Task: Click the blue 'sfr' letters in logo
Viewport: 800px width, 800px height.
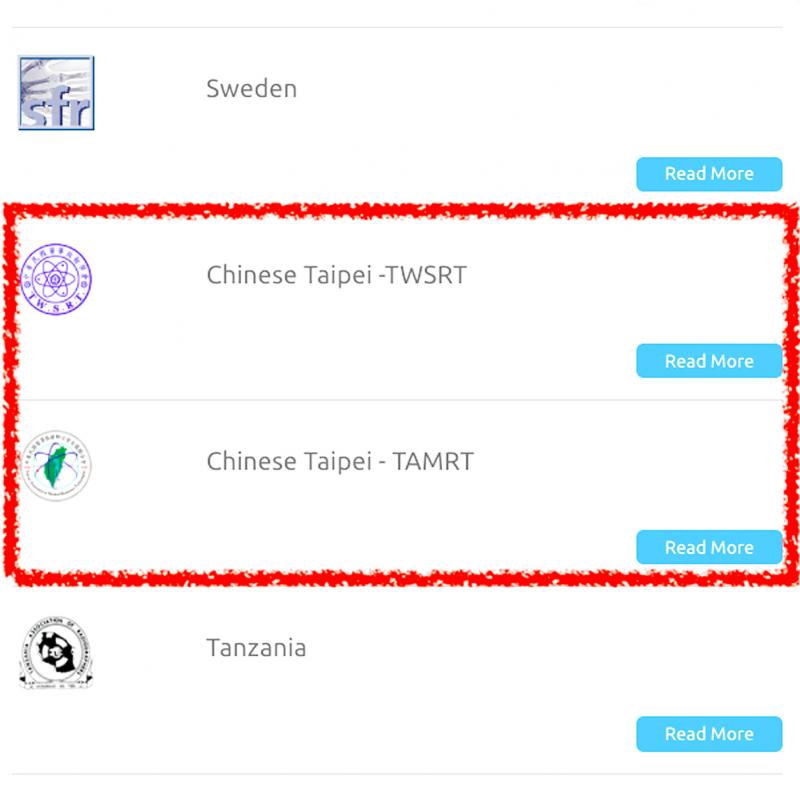Action: tap(57, 109)
